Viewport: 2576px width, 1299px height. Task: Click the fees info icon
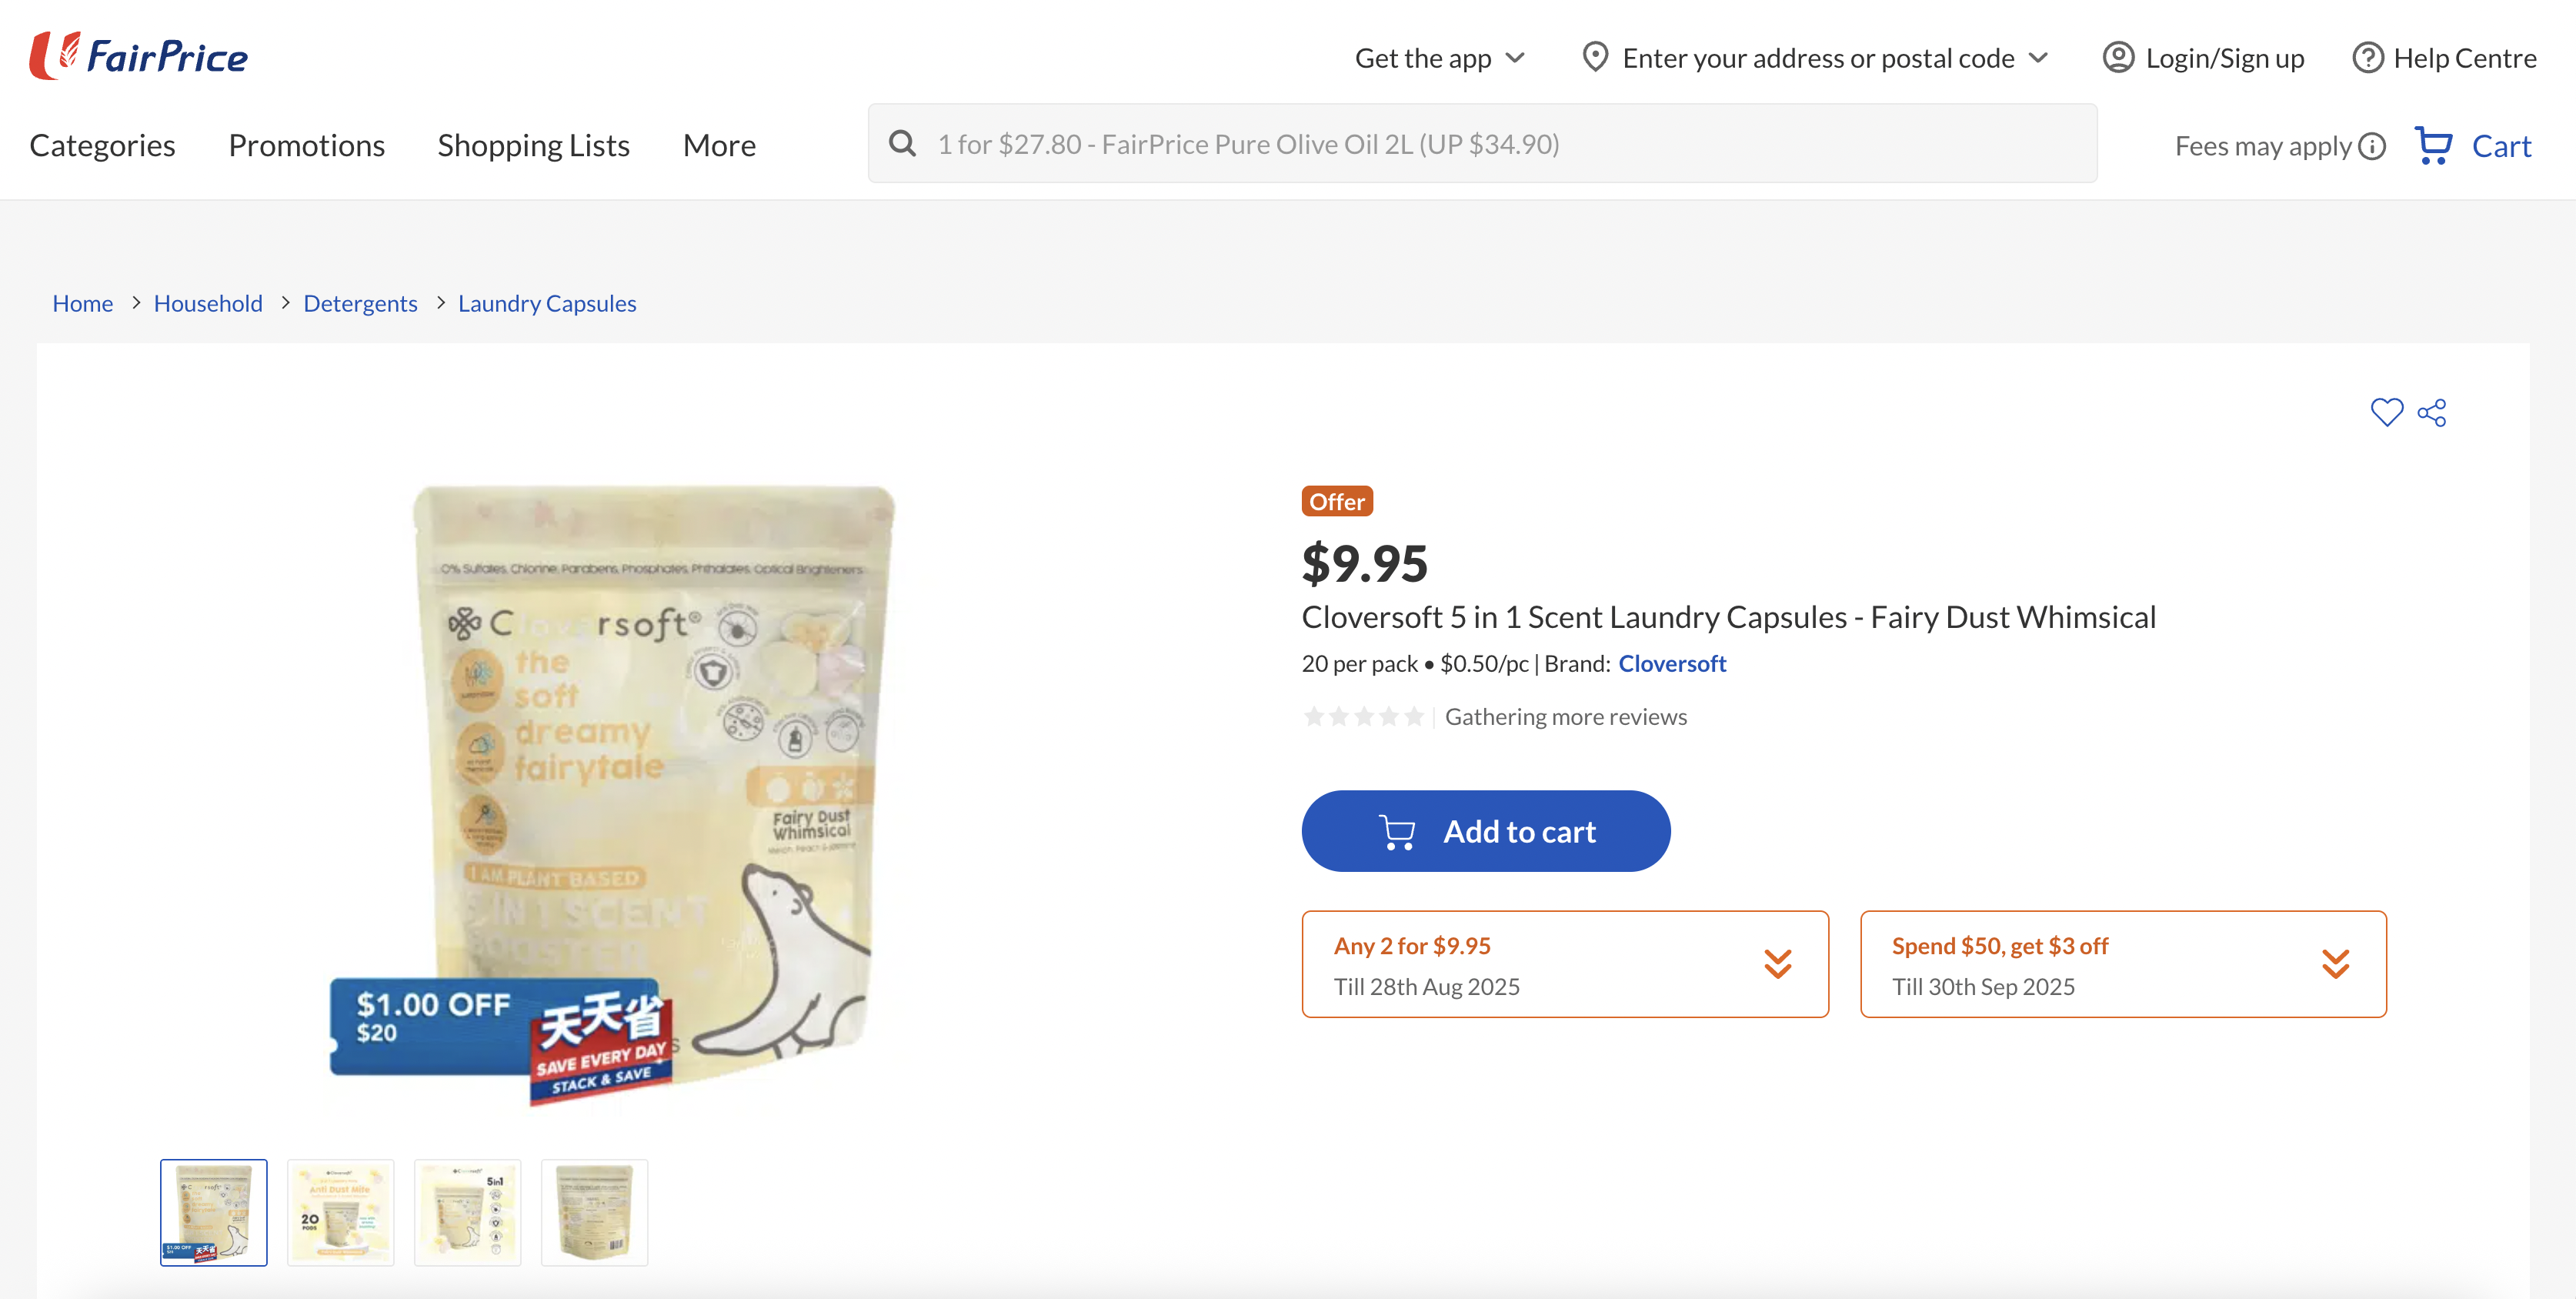tap(2372, 146)
